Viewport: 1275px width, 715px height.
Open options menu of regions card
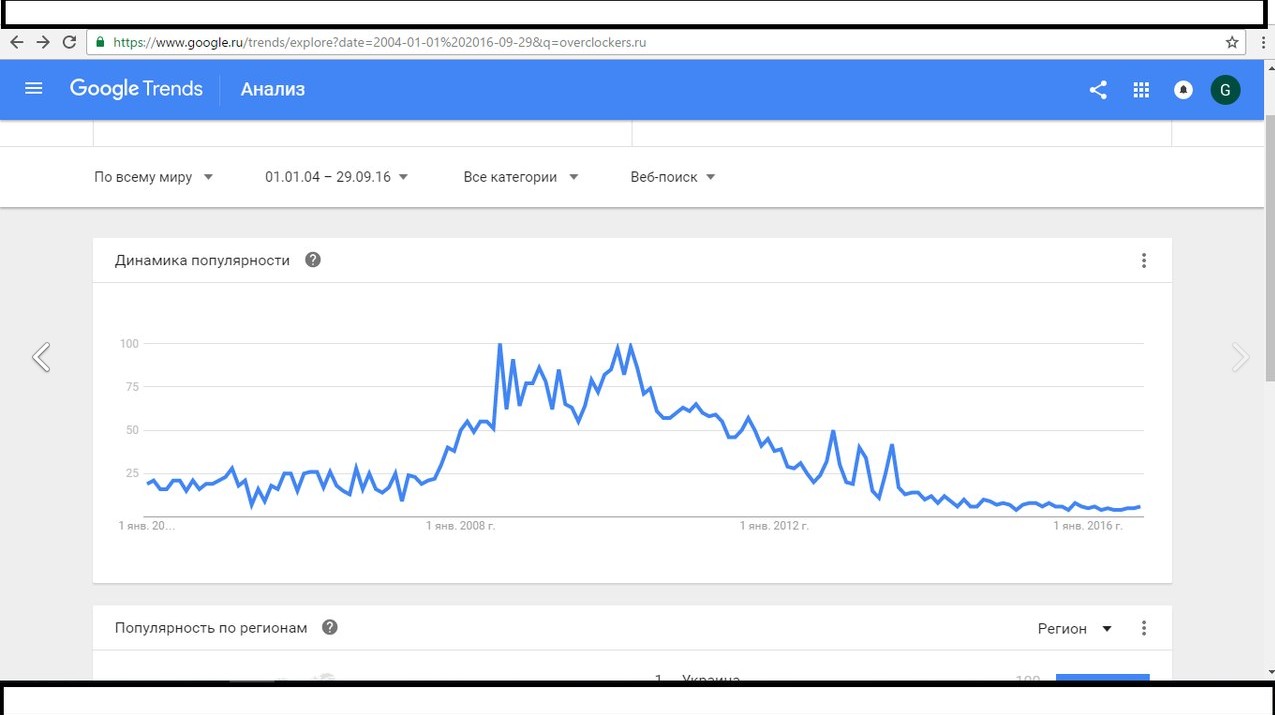click(x=1144, y=629)
